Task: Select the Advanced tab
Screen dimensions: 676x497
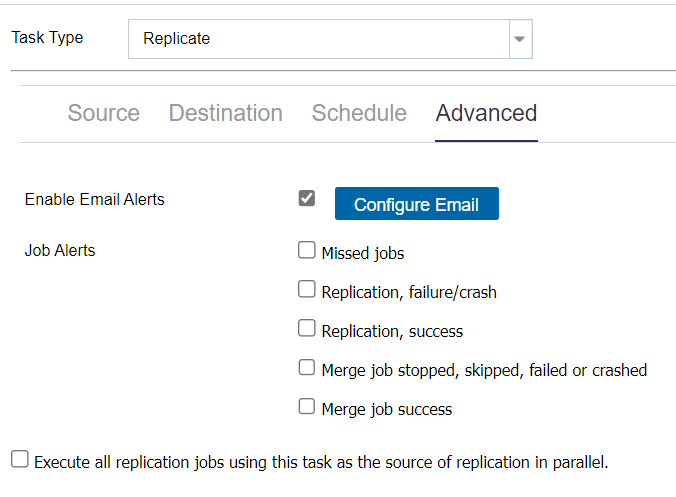Action: (x=486, y=113)
